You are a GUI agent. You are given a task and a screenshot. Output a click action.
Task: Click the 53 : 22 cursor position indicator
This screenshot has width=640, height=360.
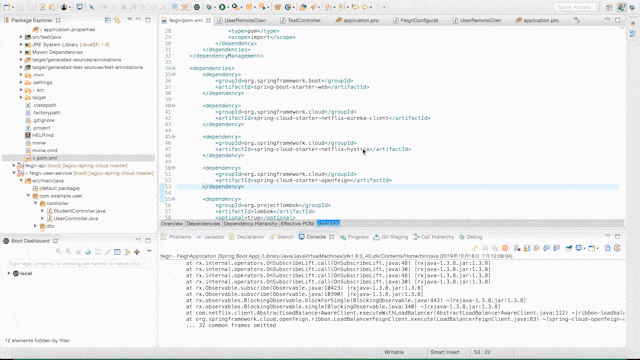tap(482, 352)
